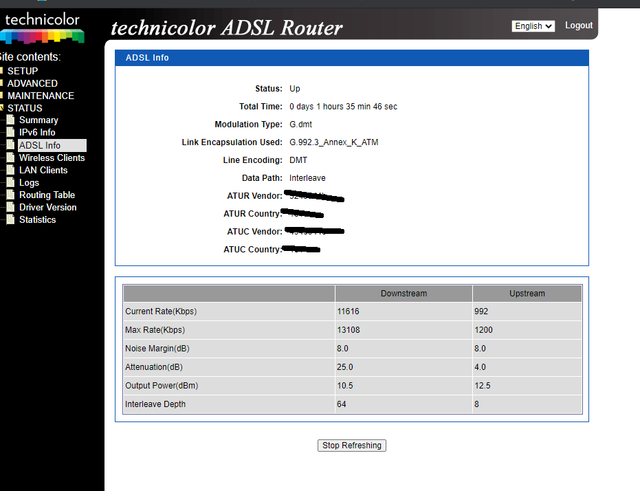Click the ADVANCED folder icon
Screen dimensions: 640x491
[2, 83]
